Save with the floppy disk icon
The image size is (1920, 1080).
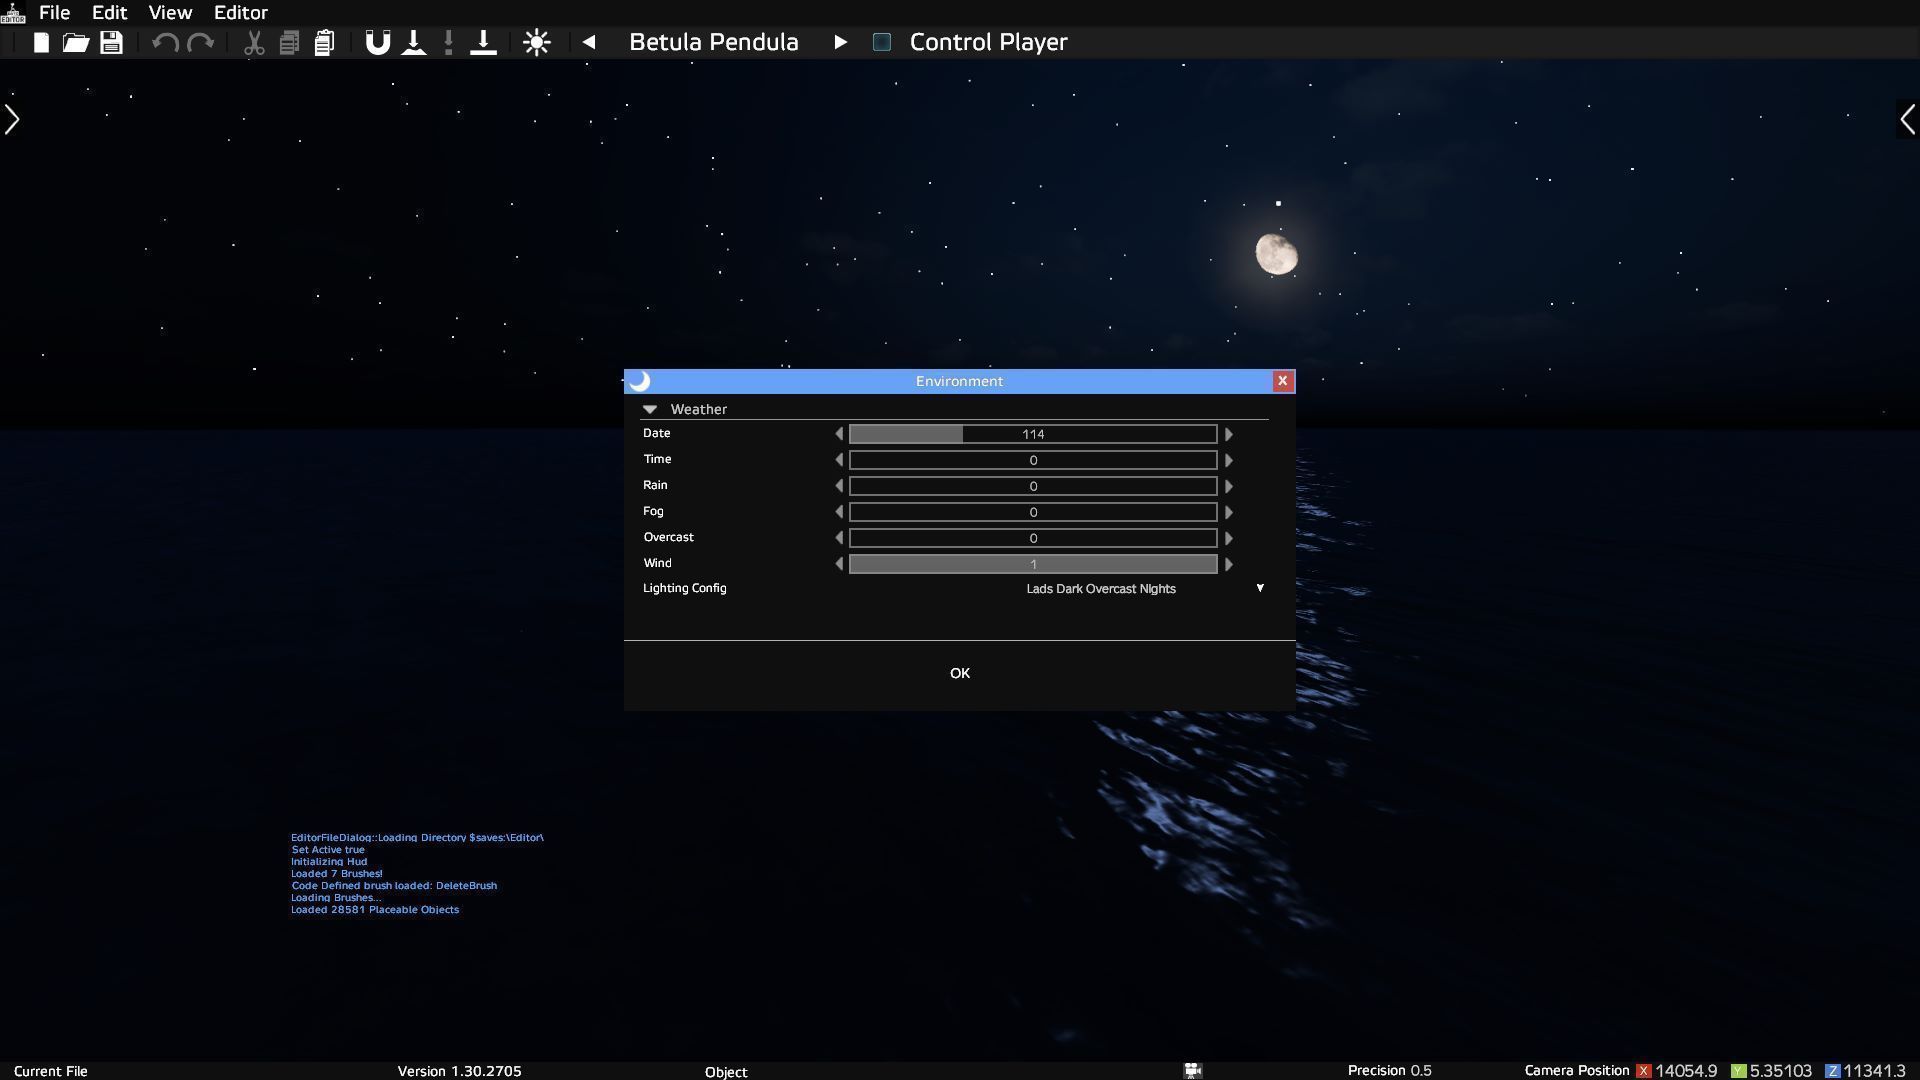pos(111,43)
